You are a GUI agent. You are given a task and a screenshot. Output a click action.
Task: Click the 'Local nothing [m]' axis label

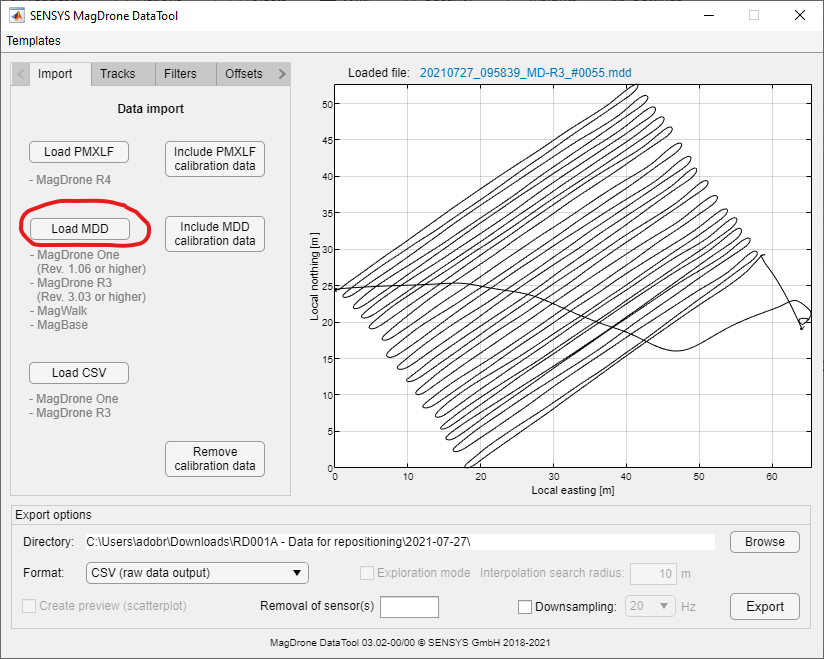pos(314,276)
